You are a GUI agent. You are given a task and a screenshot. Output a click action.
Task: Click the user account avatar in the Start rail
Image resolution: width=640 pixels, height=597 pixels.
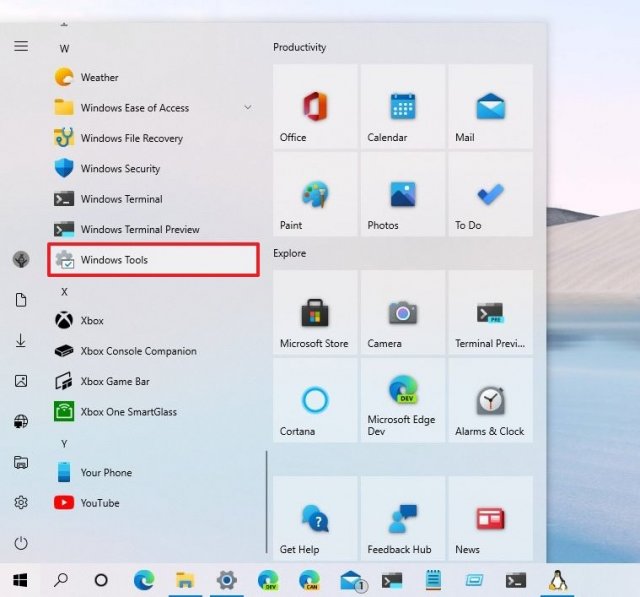[x=21, y=259]
